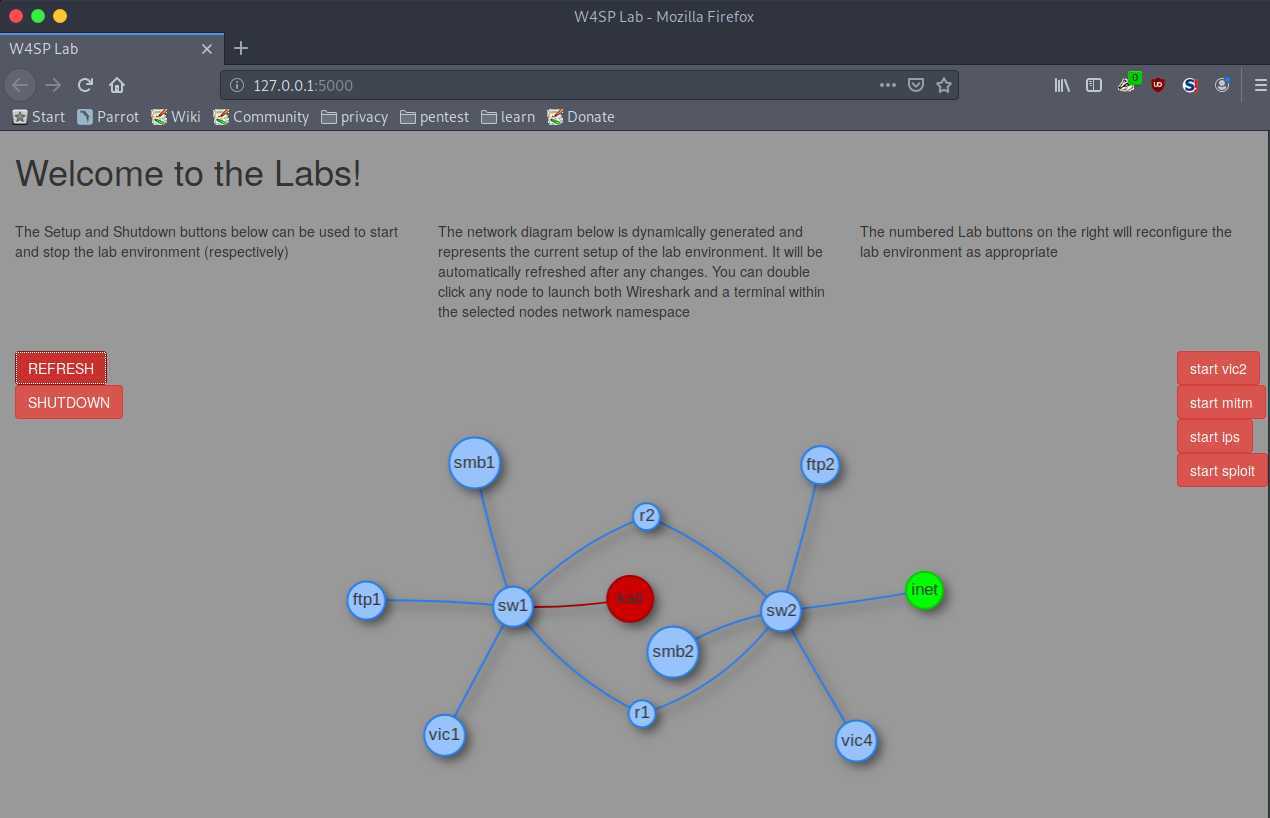Open a new tab with the plus button
The height and width of the screenshot is (818, 1270).
tap(240, 48)
